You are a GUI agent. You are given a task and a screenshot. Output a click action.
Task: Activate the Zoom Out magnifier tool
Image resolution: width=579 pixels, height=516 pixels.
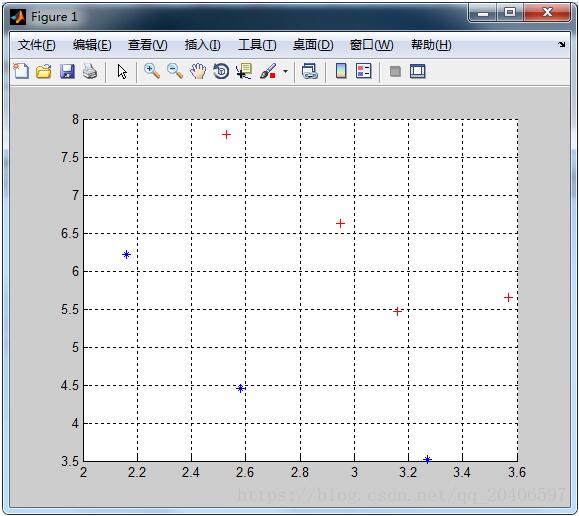coord(175,71)
